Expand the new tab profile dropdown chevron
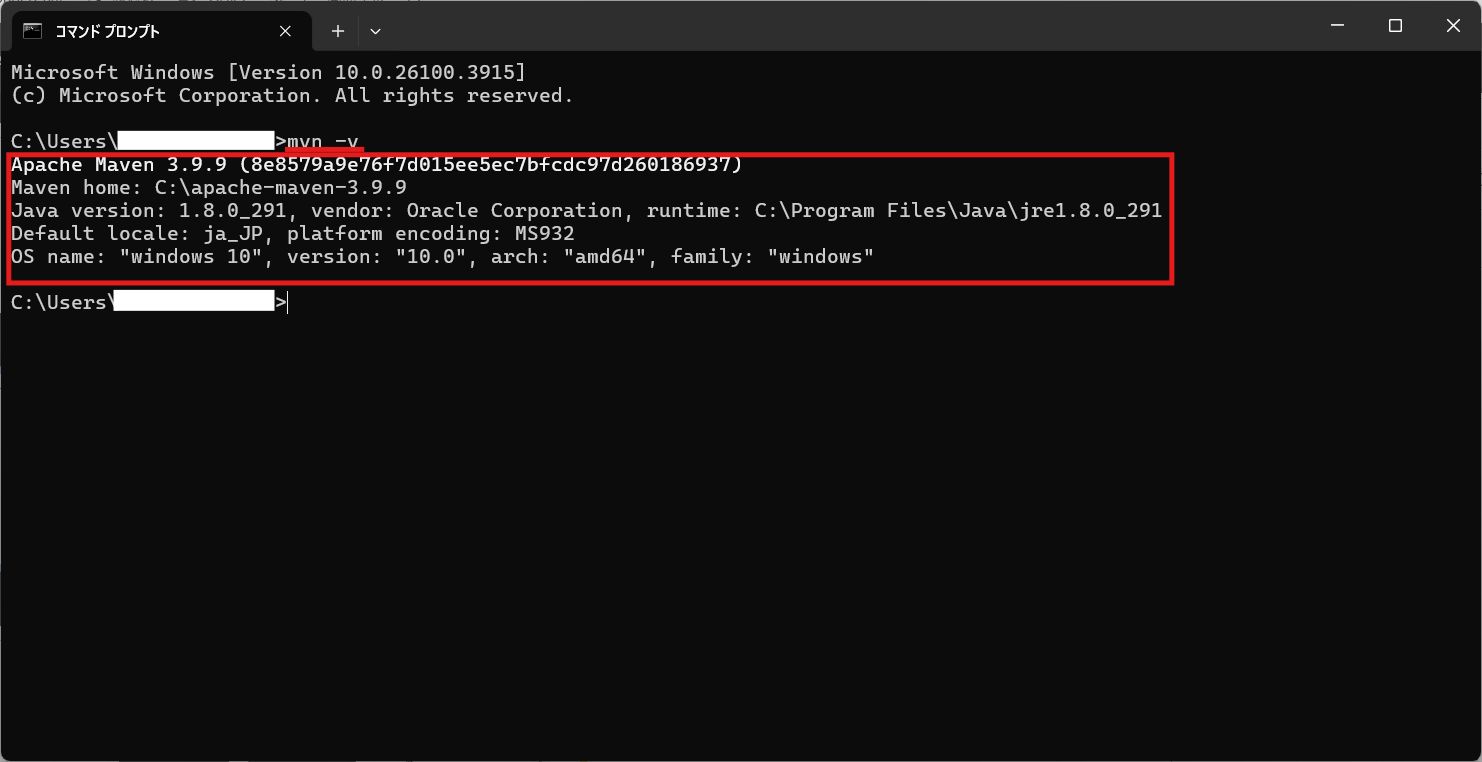Image resolution: width=1482 pixels, height=762 pixels. (x=375, y=31)
